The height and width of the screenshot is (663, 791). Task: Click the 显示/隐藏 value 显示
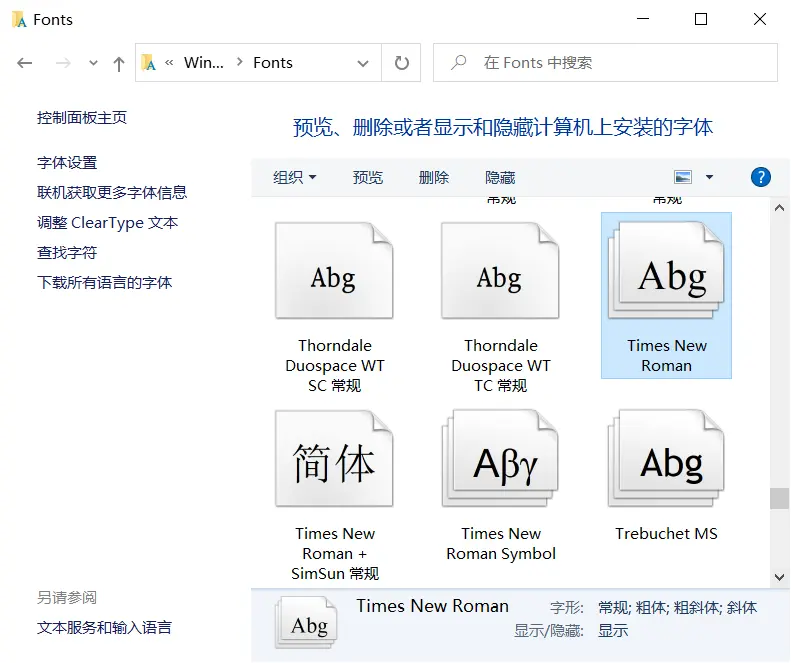click(613, 630)
